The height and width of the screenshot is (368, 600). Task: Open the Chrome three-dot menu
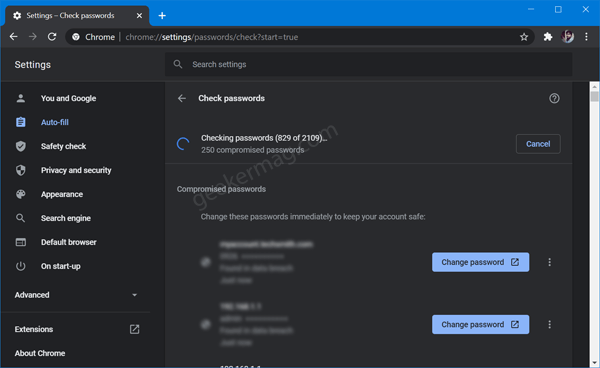[586, 37]
